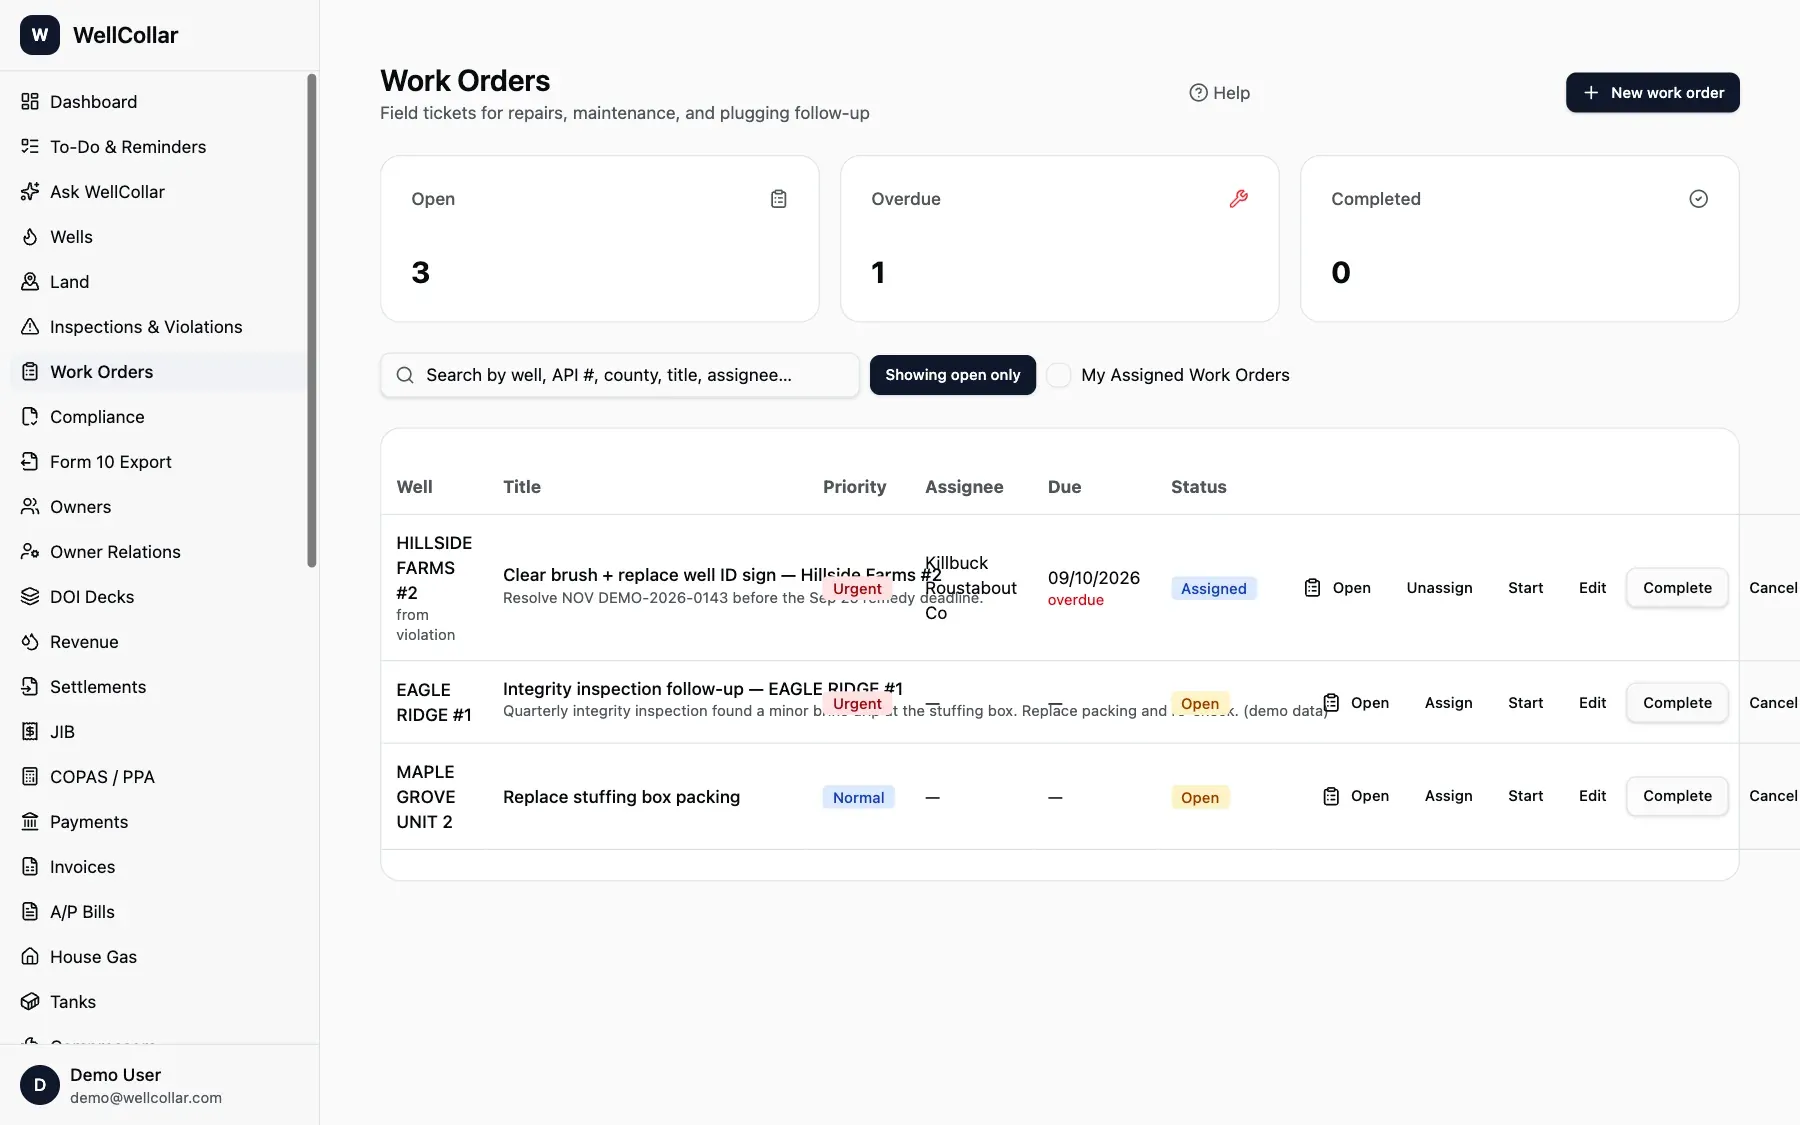Click the Owners people icon

[x=30, y=506]
